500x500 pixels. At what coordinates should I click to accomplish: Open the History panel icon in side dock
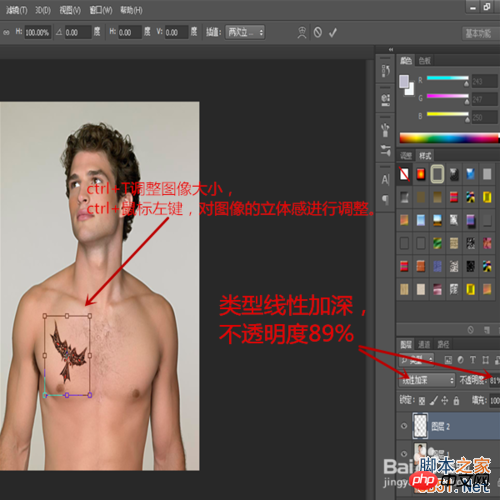pos(385,71)
